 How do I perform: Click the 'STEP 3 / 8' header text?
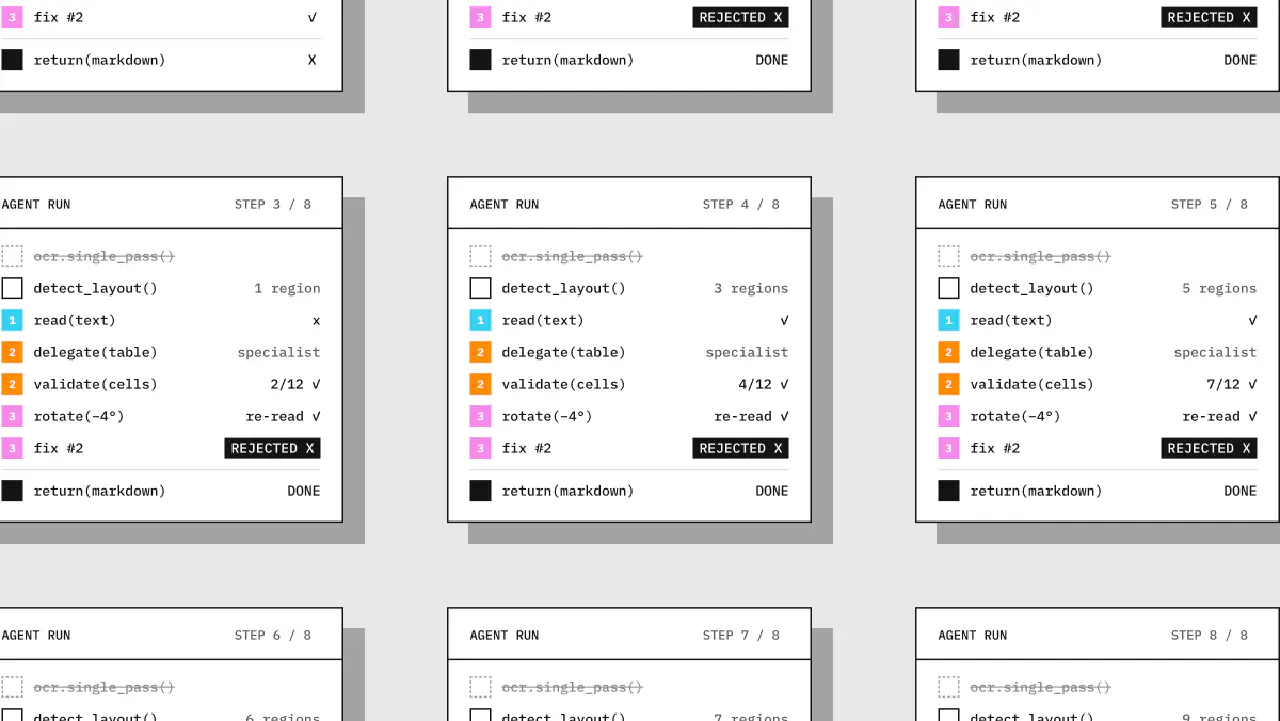click(x=273, y=204)
